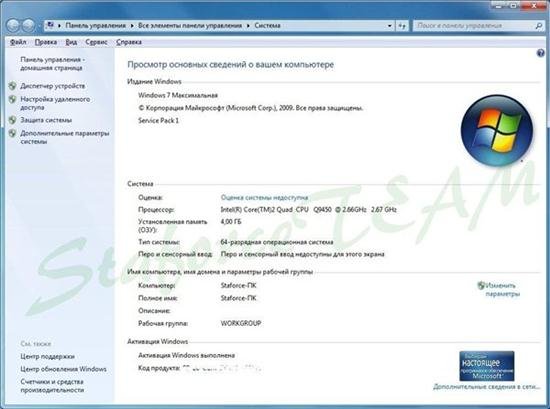Click the search magnifier icon
Image resolution: width=550 pixels, height=409 pixels.
click(539, 26)
